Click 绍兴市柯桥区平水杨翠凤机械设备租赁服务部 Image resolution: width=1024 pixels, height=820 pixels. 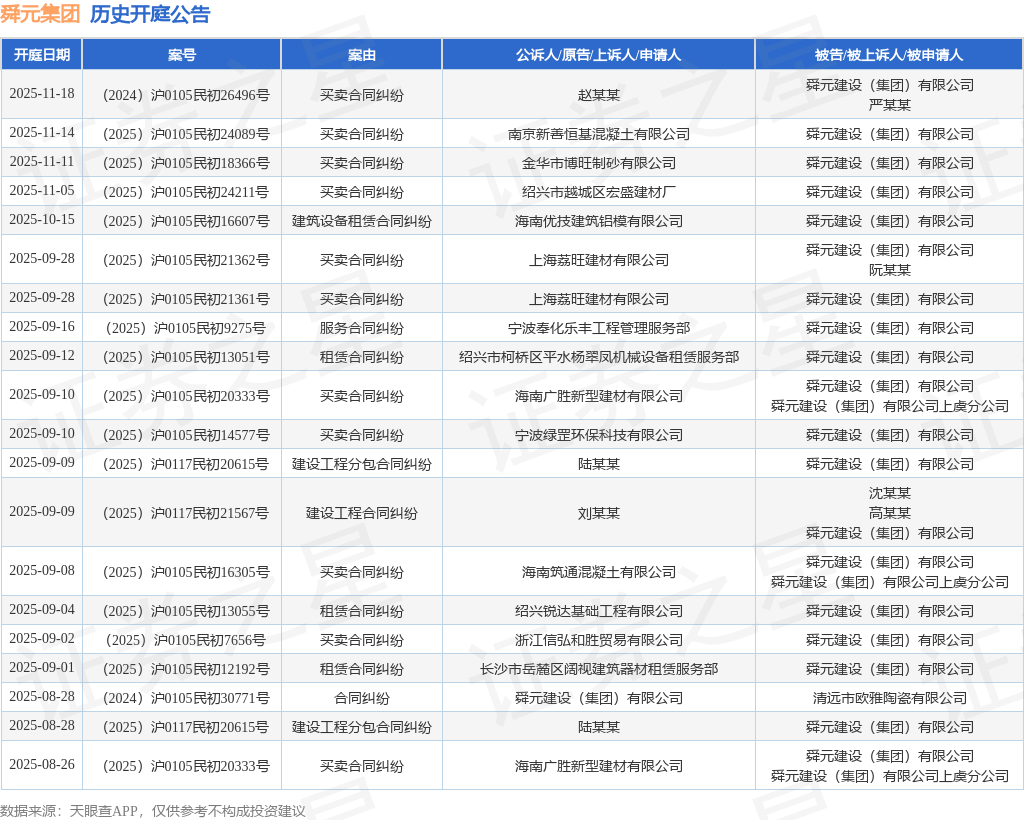click(598, 357)
